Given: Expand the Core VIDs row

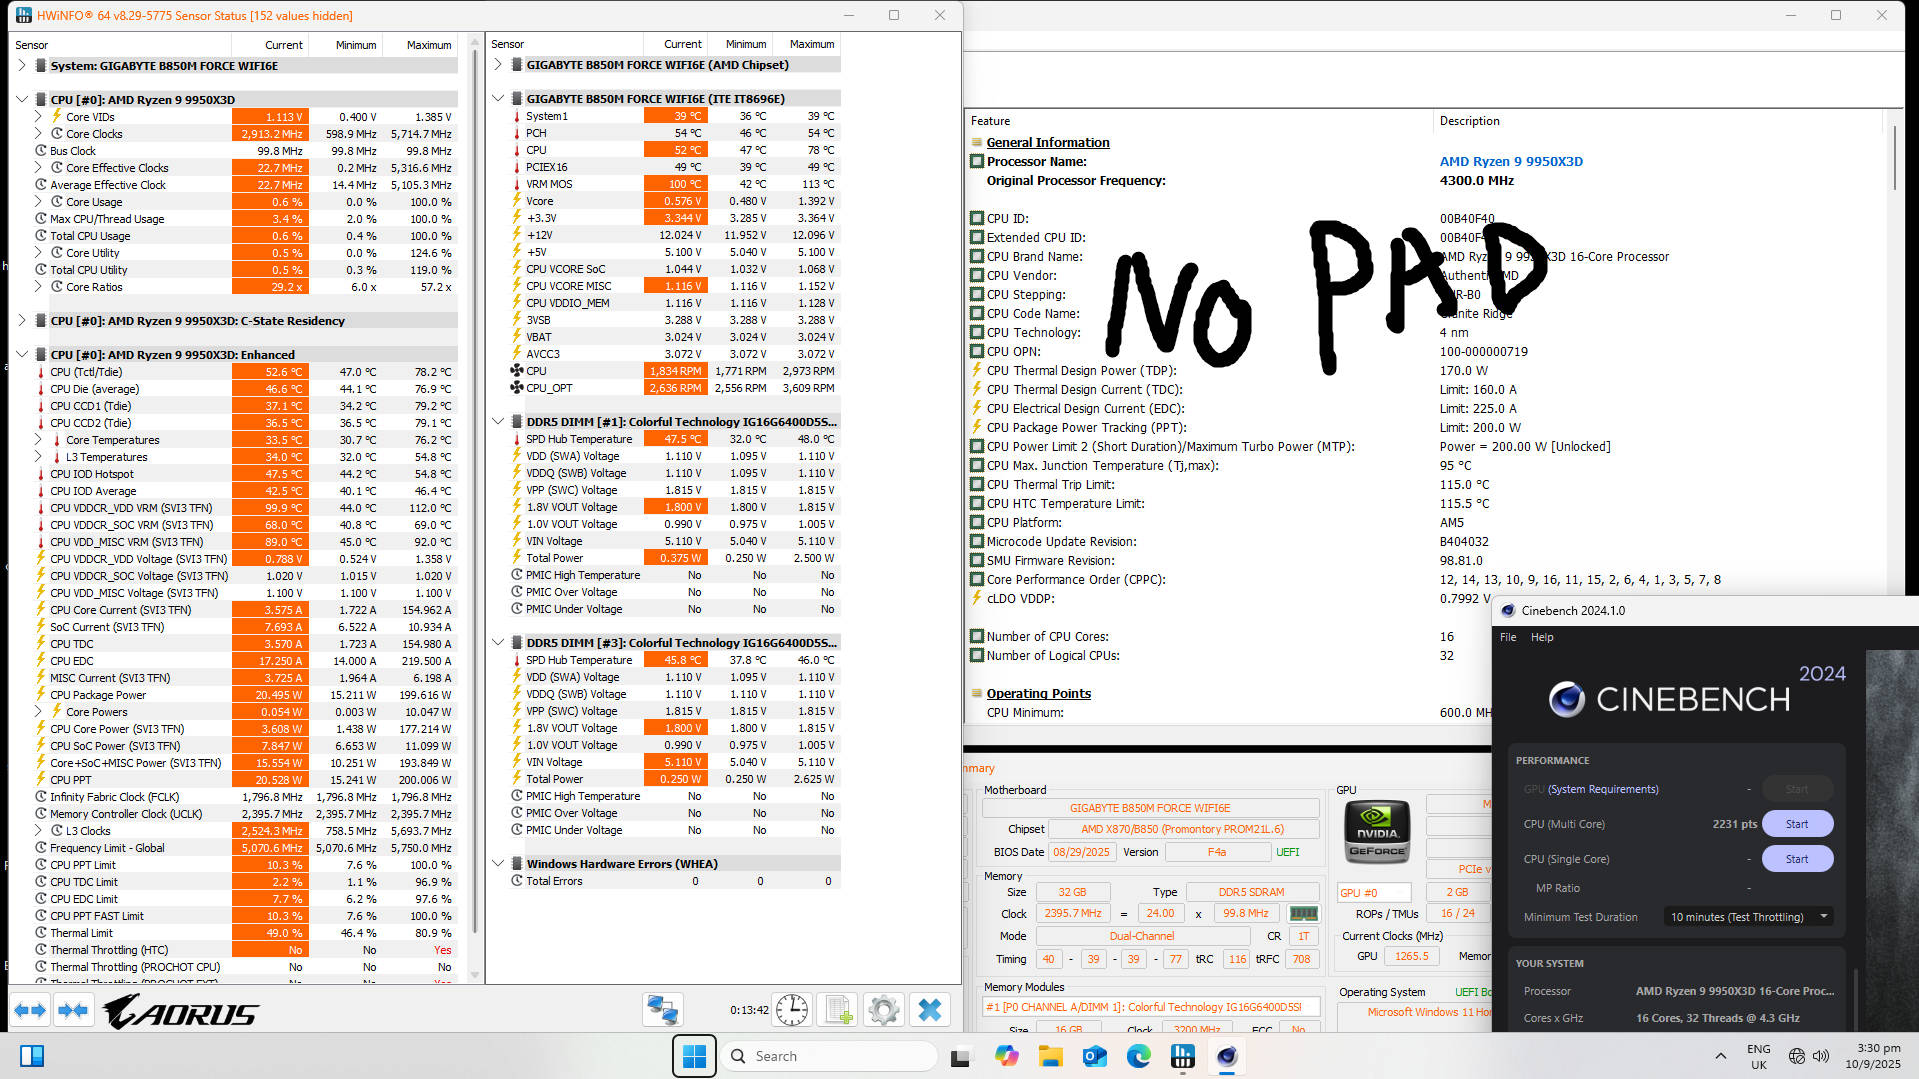Looking at the screenshot, I should [x=38, y=116].
